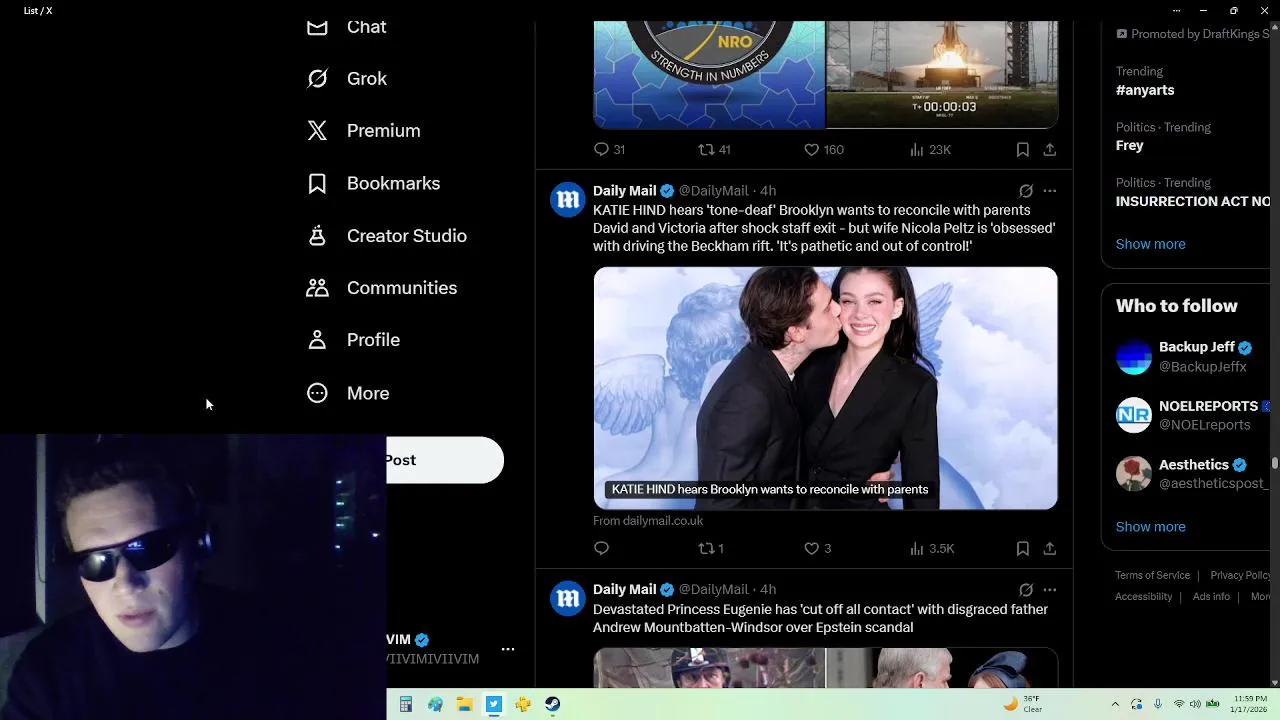Bookmark the Brooklyn Beckham post
The image size is (1280, 720).
pos(1022,548)
